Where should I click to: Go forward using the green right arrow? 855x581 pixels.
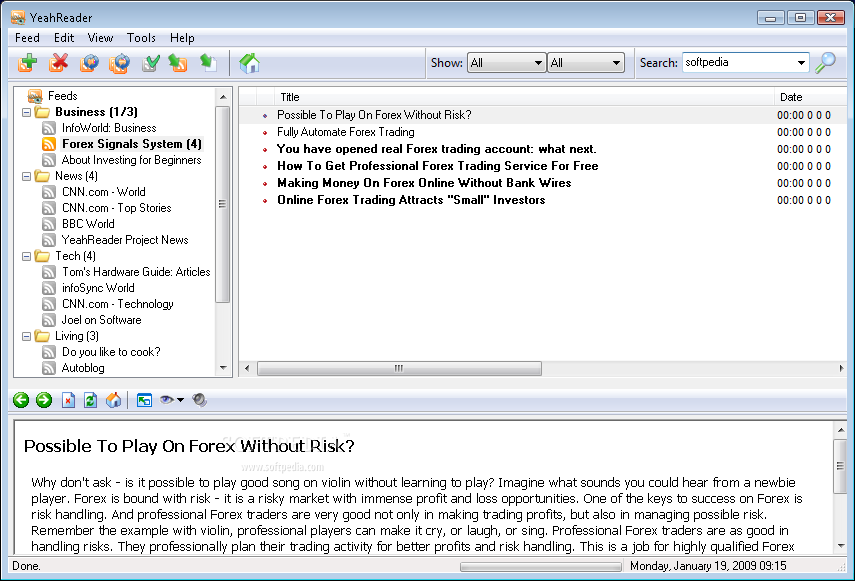[44, 400]
